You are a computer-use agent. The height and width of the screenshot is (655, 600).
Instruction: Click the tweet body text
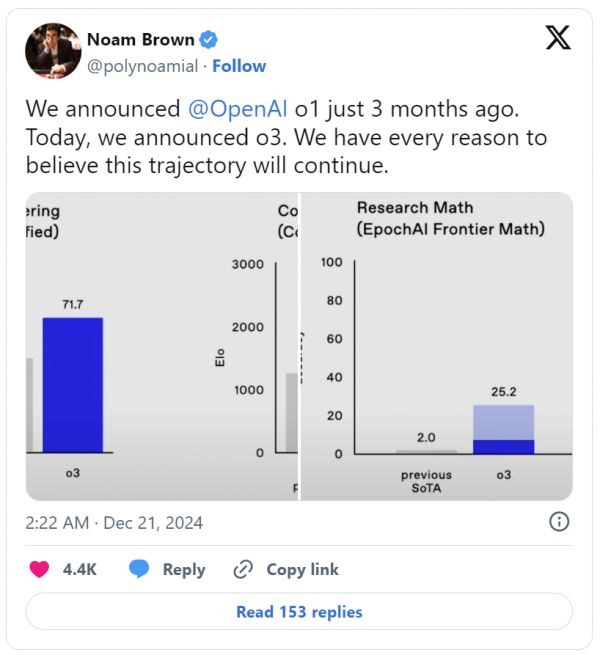point(286,136)
